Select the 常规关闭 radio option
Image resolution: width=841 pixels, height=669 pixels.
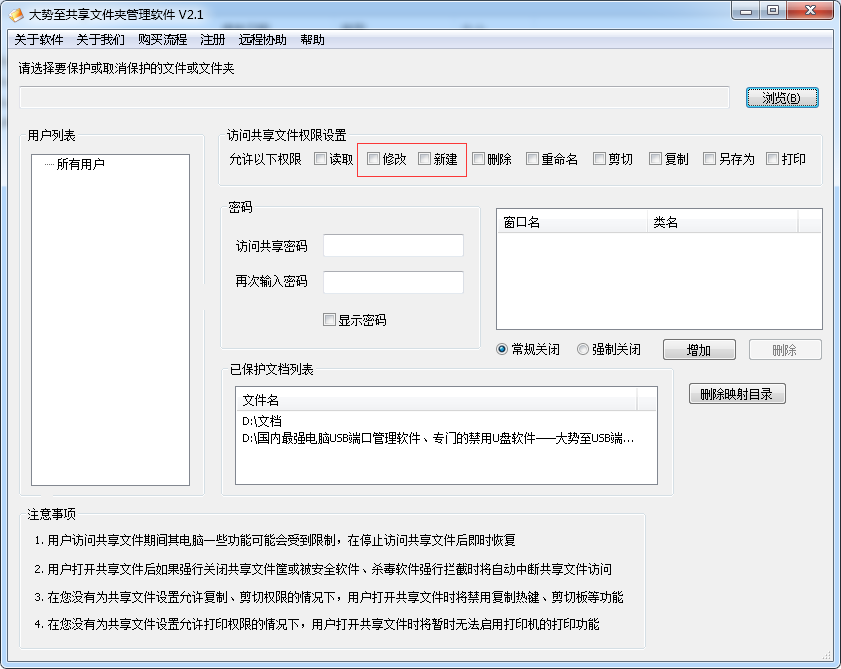point(503,350)
